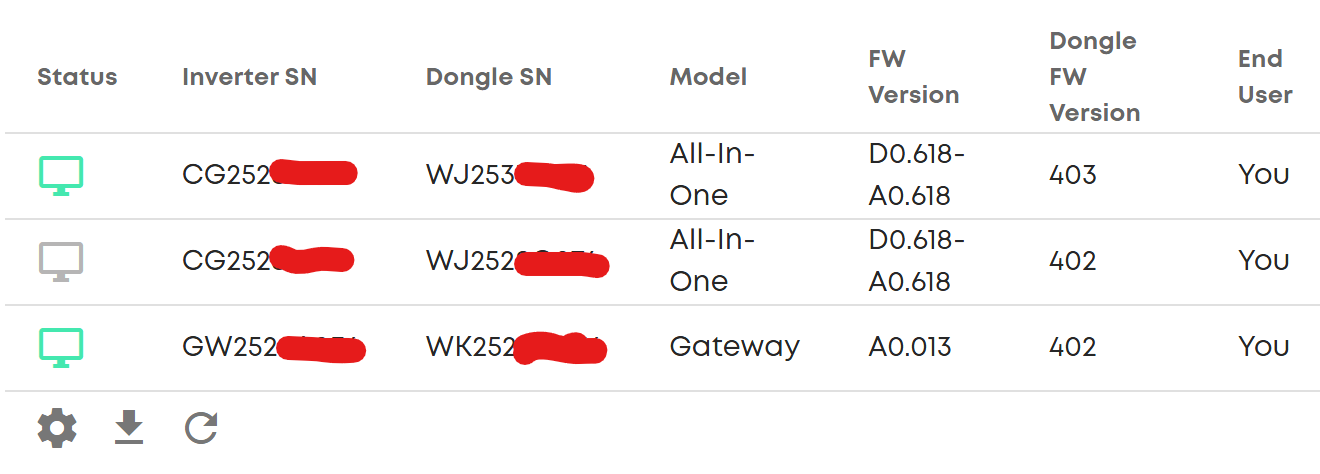The width and height of the screenshot is (1320, 474).
Task: Click the settings gear icon below table
Action: pyautogui.click(x=57, y=428)
